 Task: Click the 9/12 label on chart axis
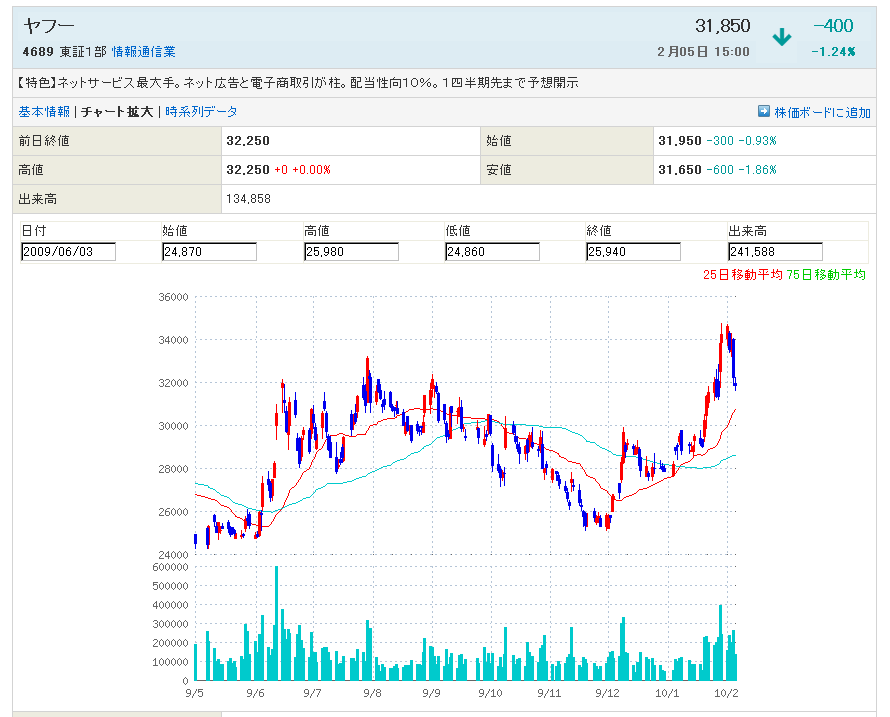tap(604, 692)
